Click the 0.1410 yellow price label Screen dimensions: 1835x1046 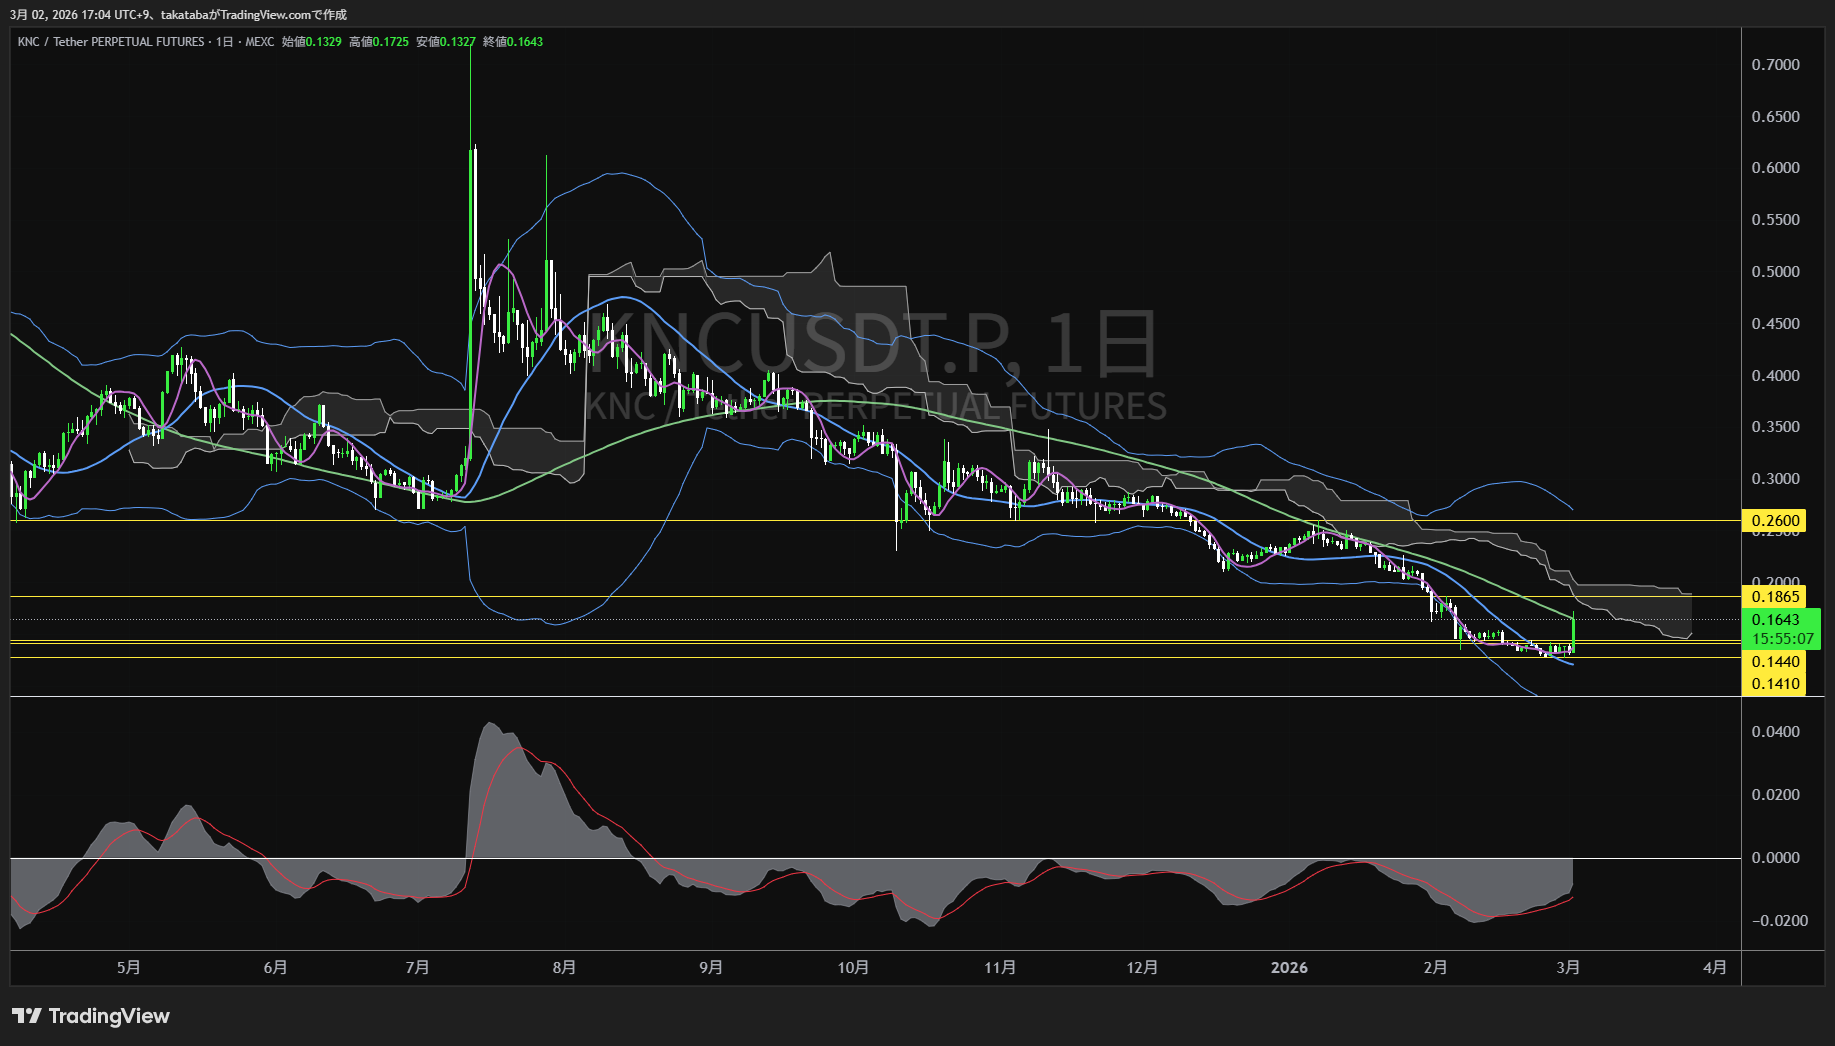pyautogui.click(x=1775, y=684)
